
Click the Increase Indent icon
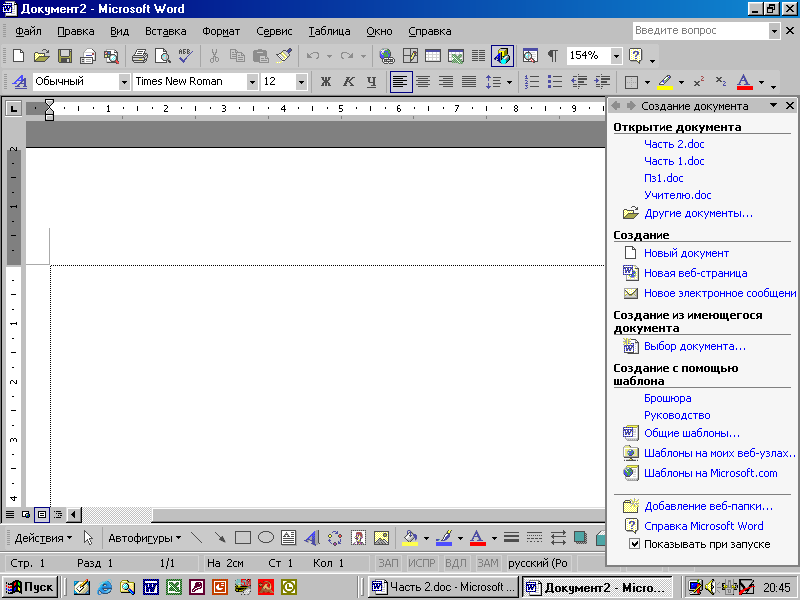pyautogui.click(x=602, y=82)
